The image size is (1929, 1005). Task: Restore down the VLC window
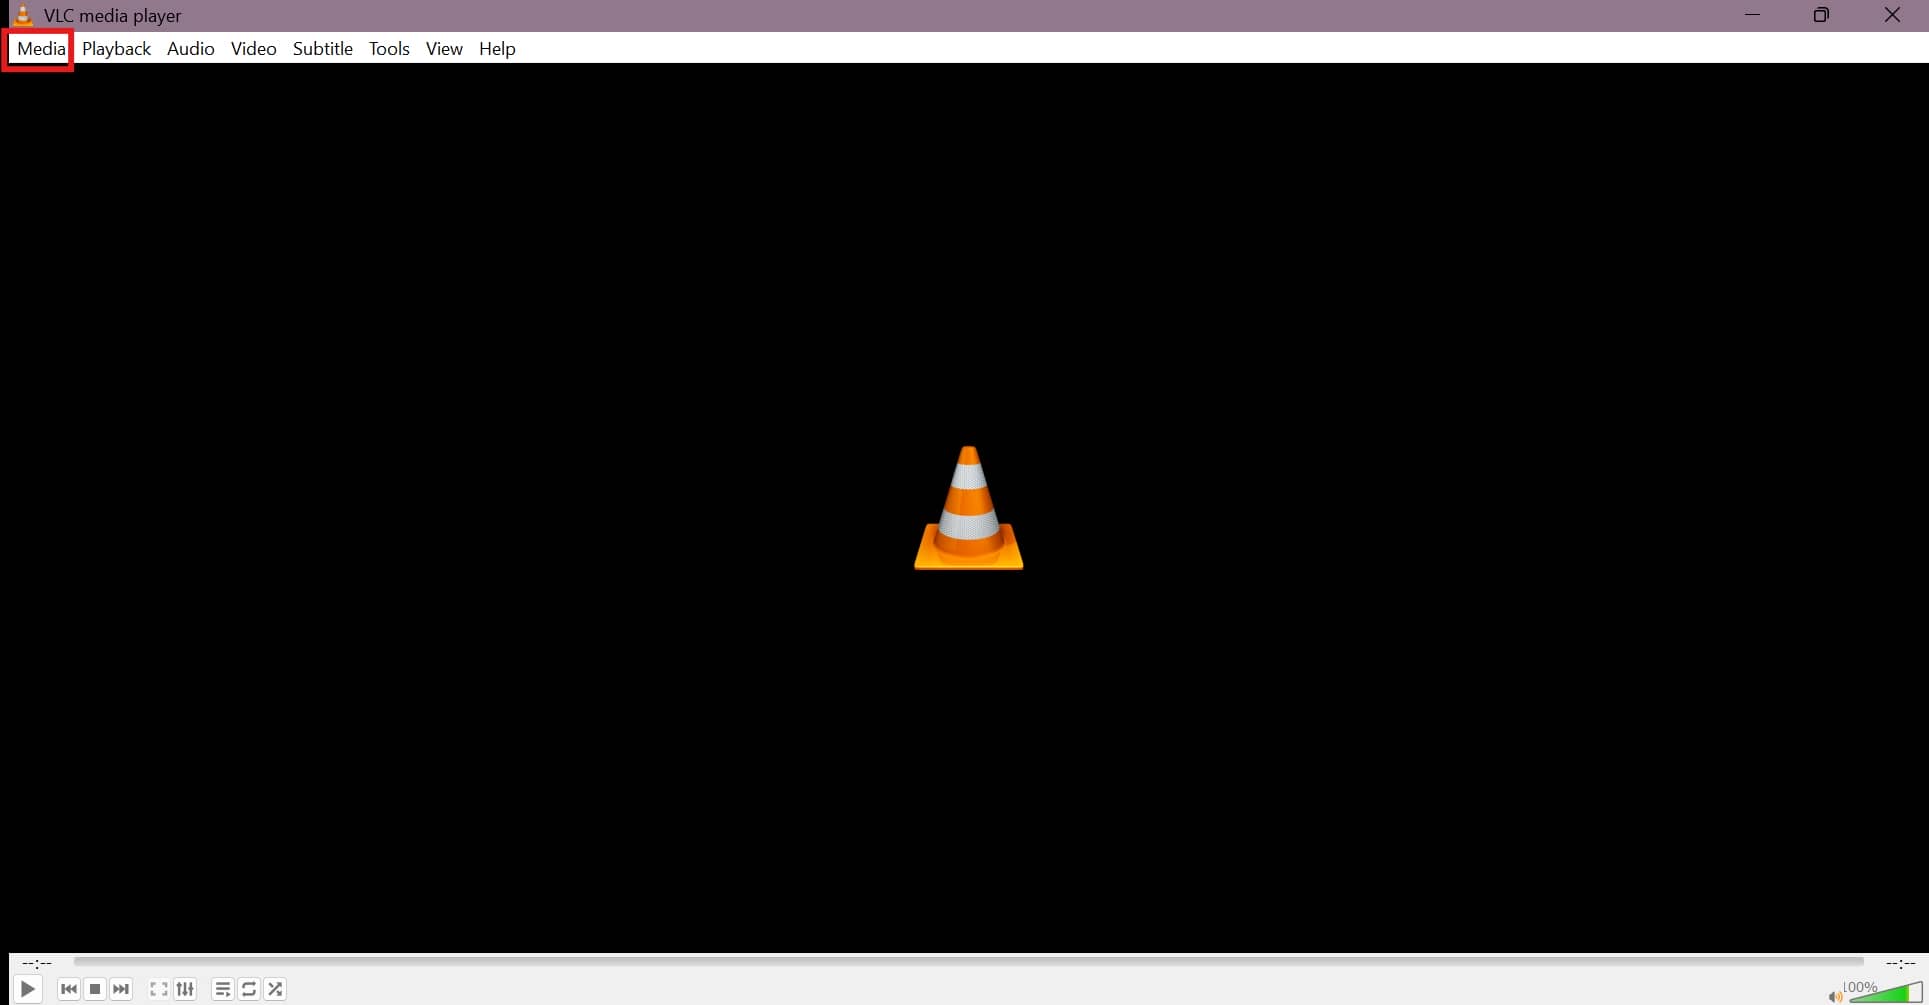click(x=1821, y=15)
